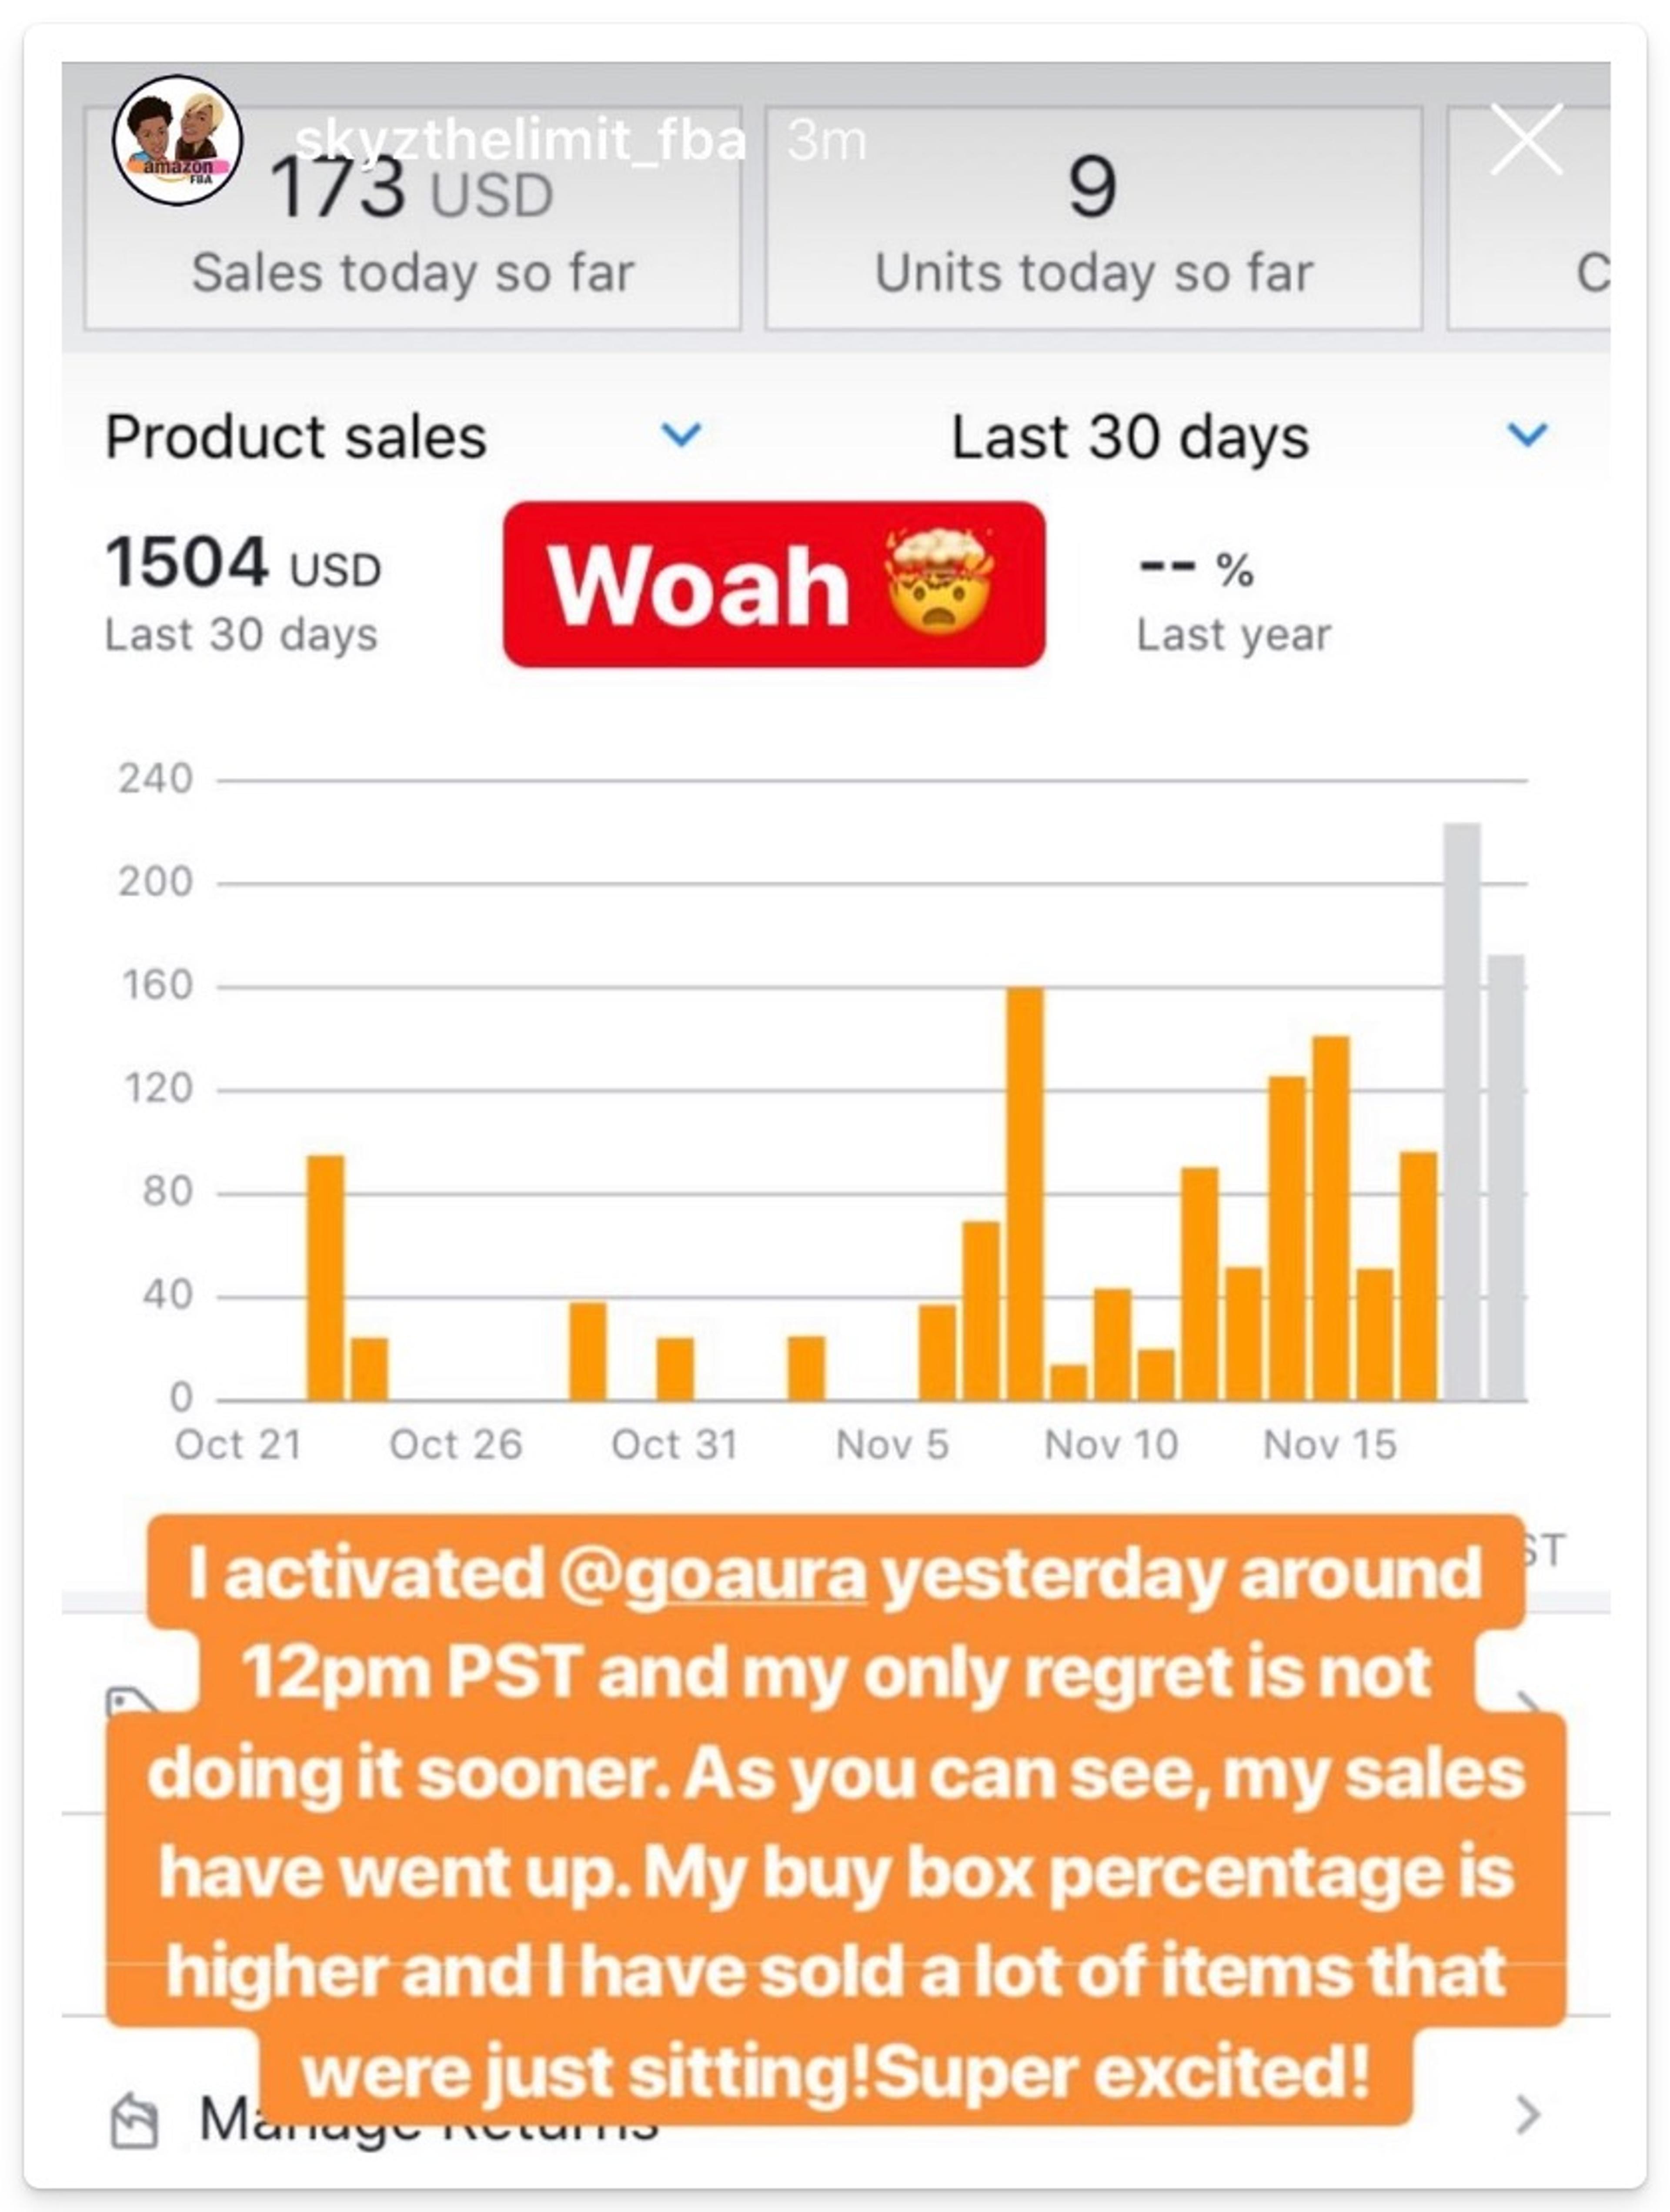Click the Product sales dropdown chevron

682,435
